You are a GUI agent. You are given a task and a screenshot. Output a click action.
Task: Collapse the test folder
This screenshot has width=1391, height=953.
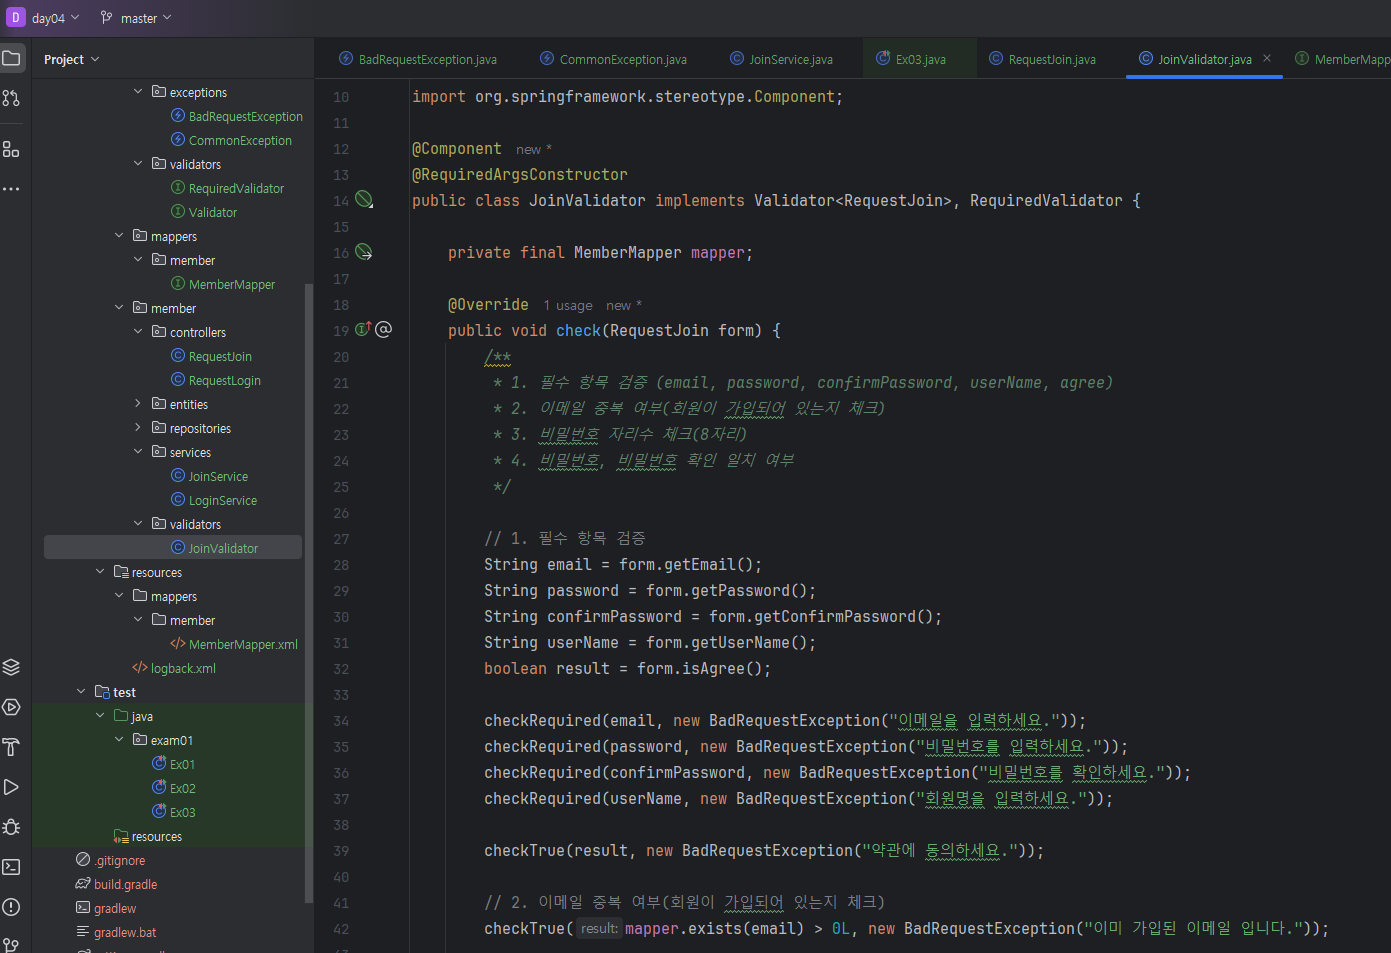click(x=81, y=692)
